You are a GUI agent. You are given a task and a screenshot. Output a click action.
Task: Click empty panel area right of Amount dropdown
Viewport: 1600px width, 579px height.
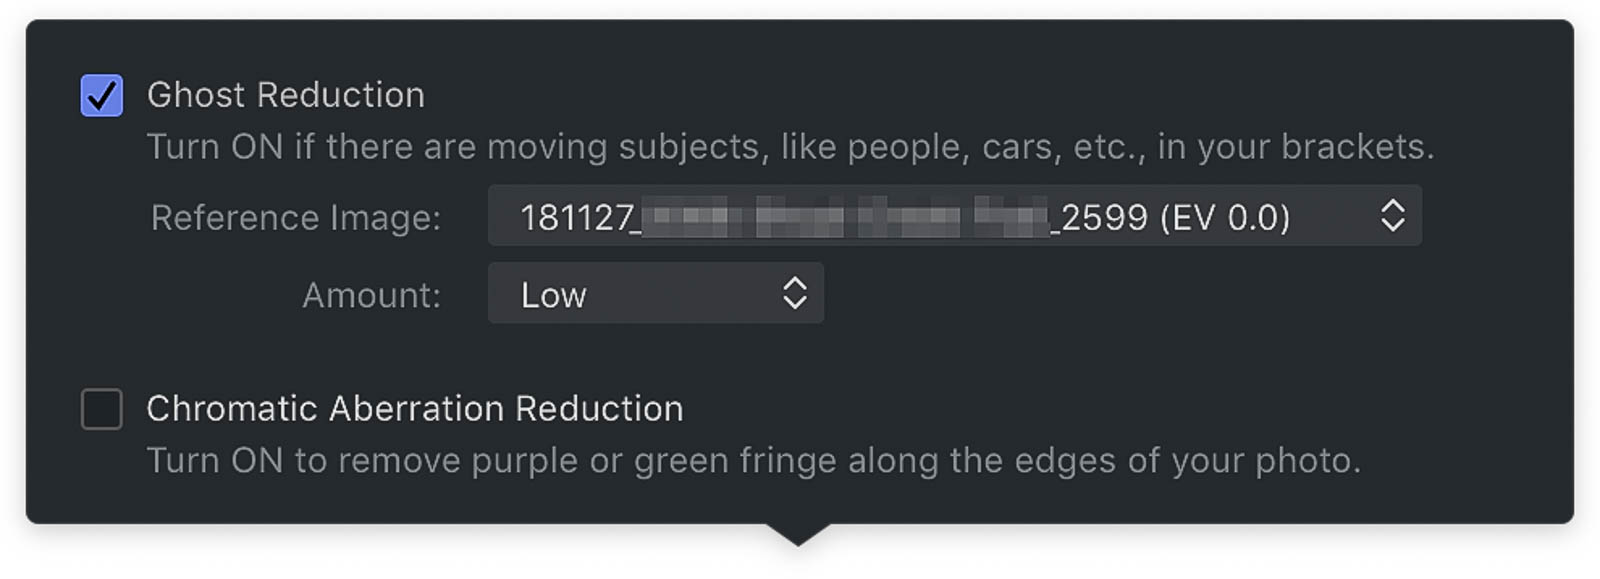coord(1150,294)
